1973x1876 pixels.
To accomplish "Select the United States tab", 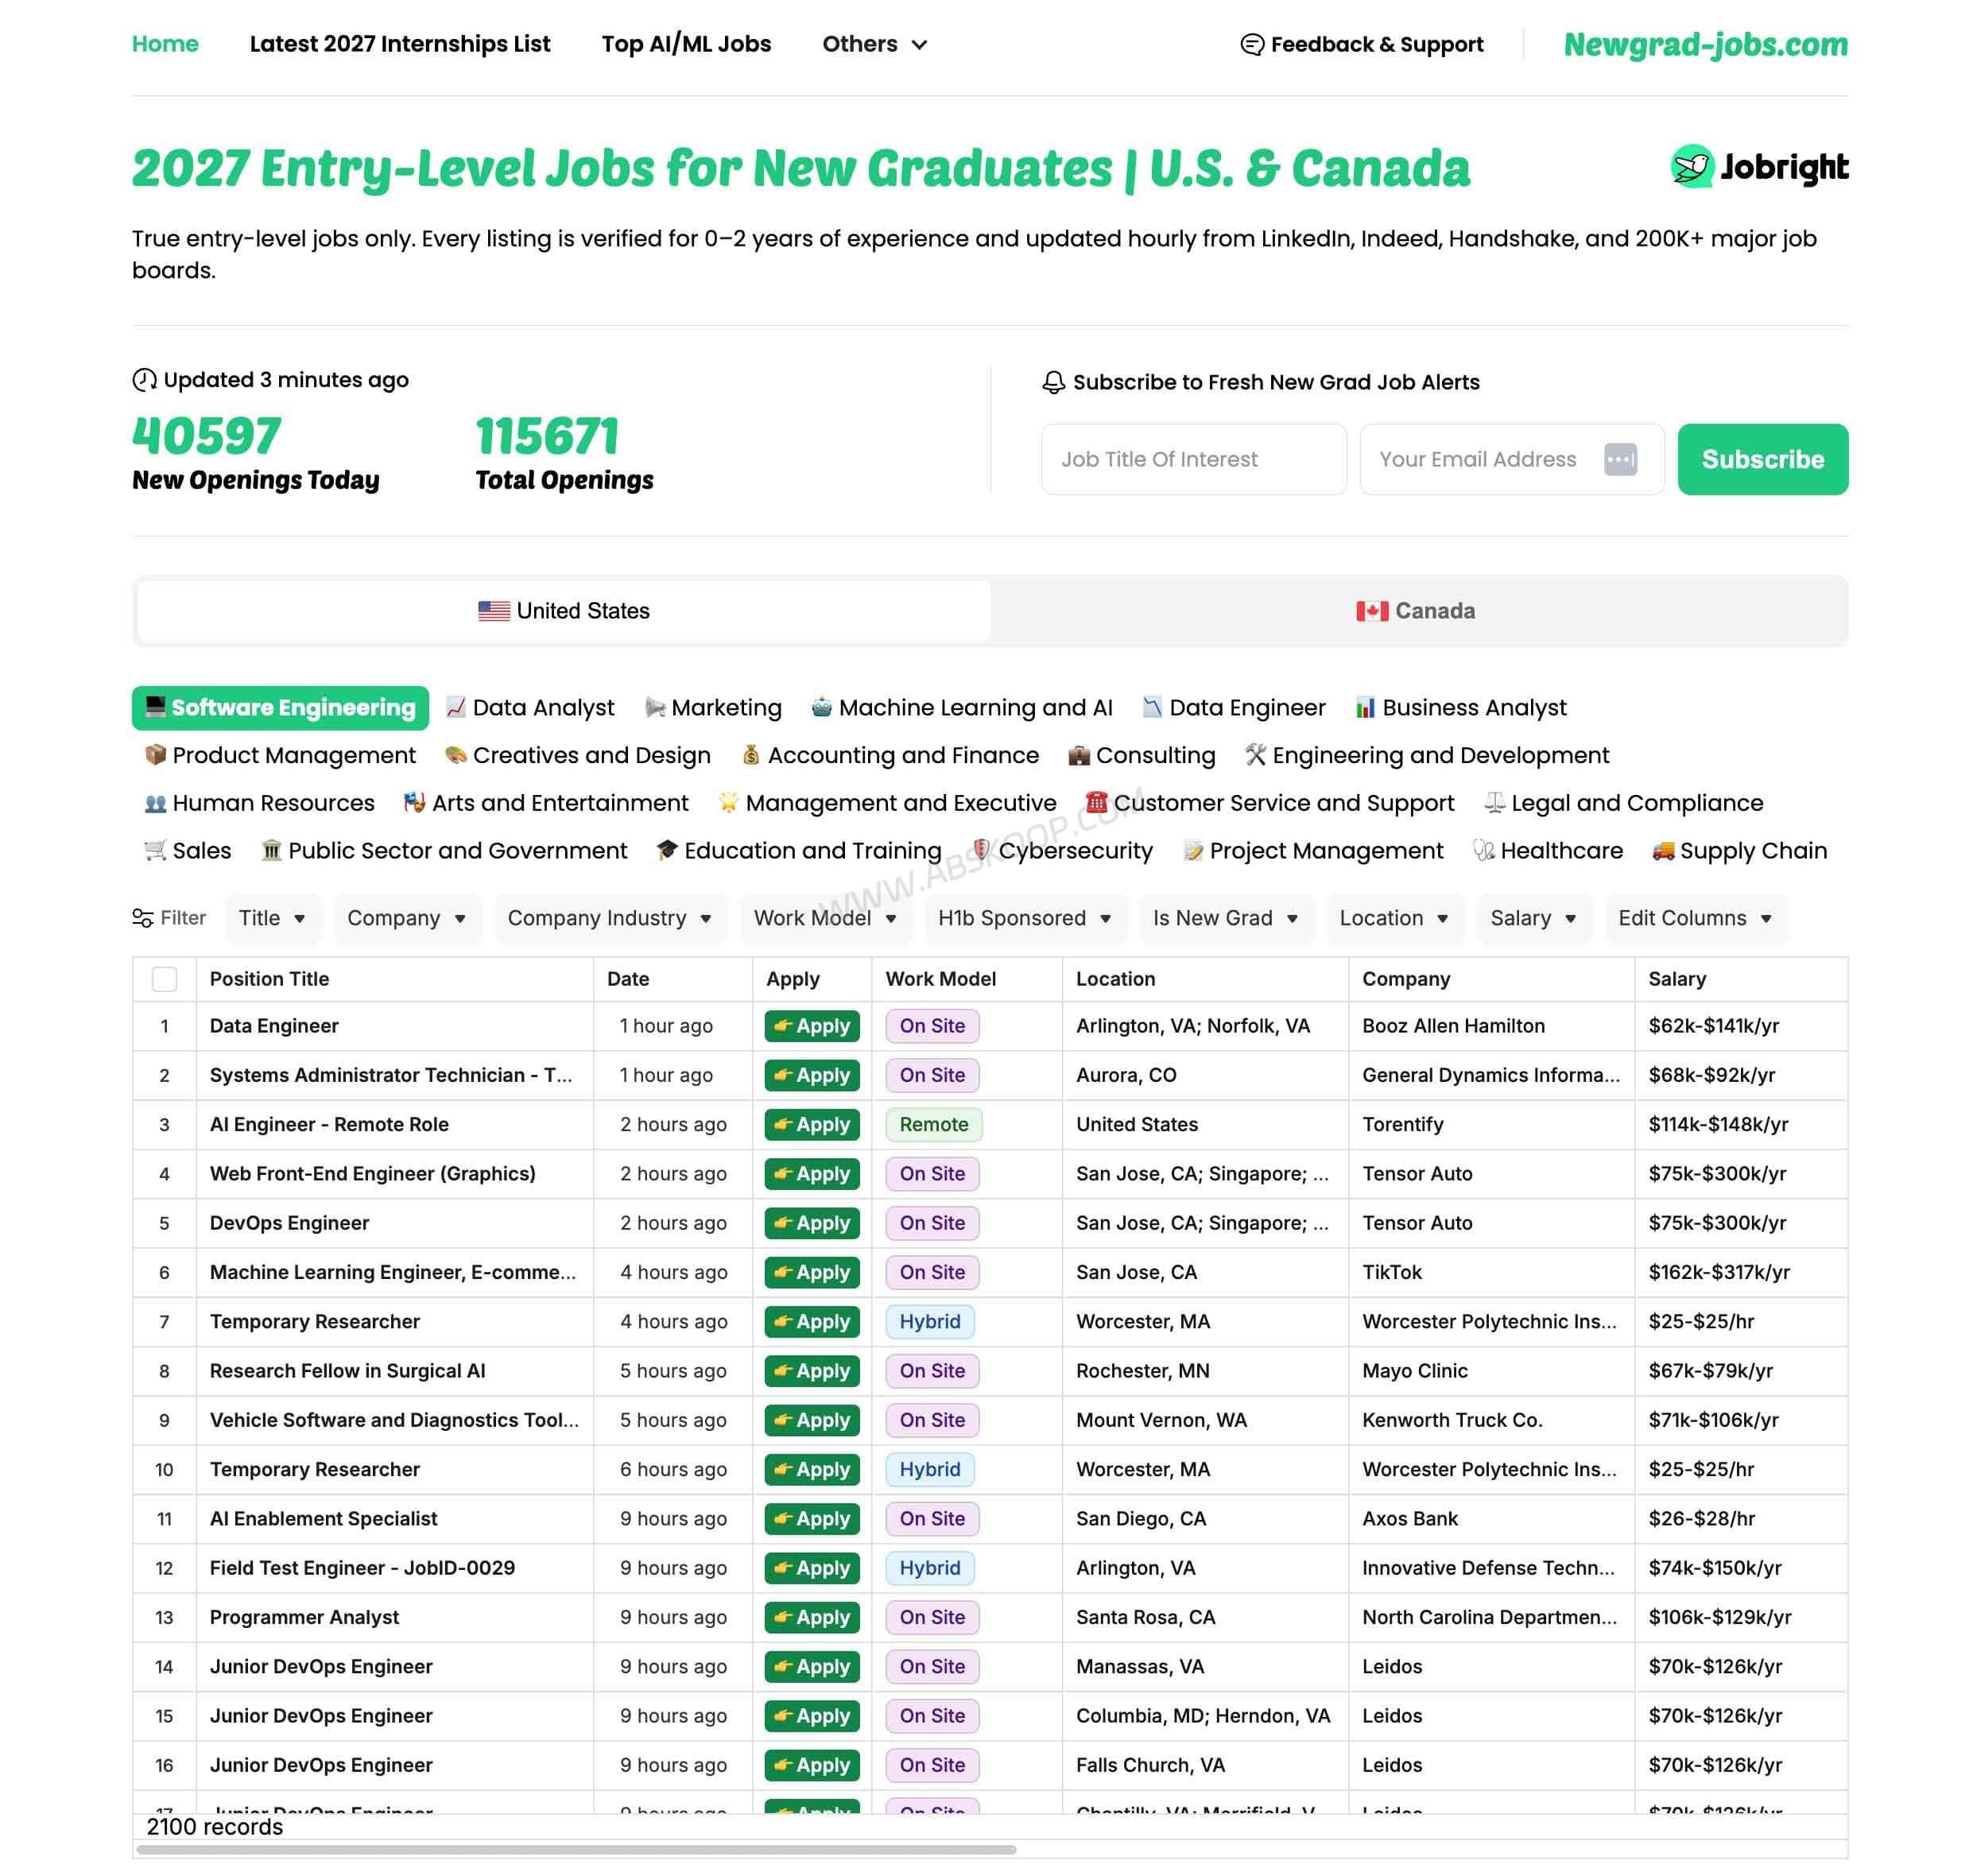I will tap(564, 610).
